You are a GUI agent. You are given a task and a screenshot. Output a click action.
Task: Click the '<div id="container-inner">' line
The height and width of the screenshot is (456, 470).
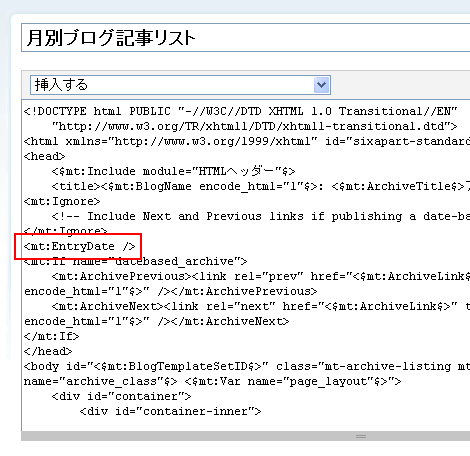[170, 411]
